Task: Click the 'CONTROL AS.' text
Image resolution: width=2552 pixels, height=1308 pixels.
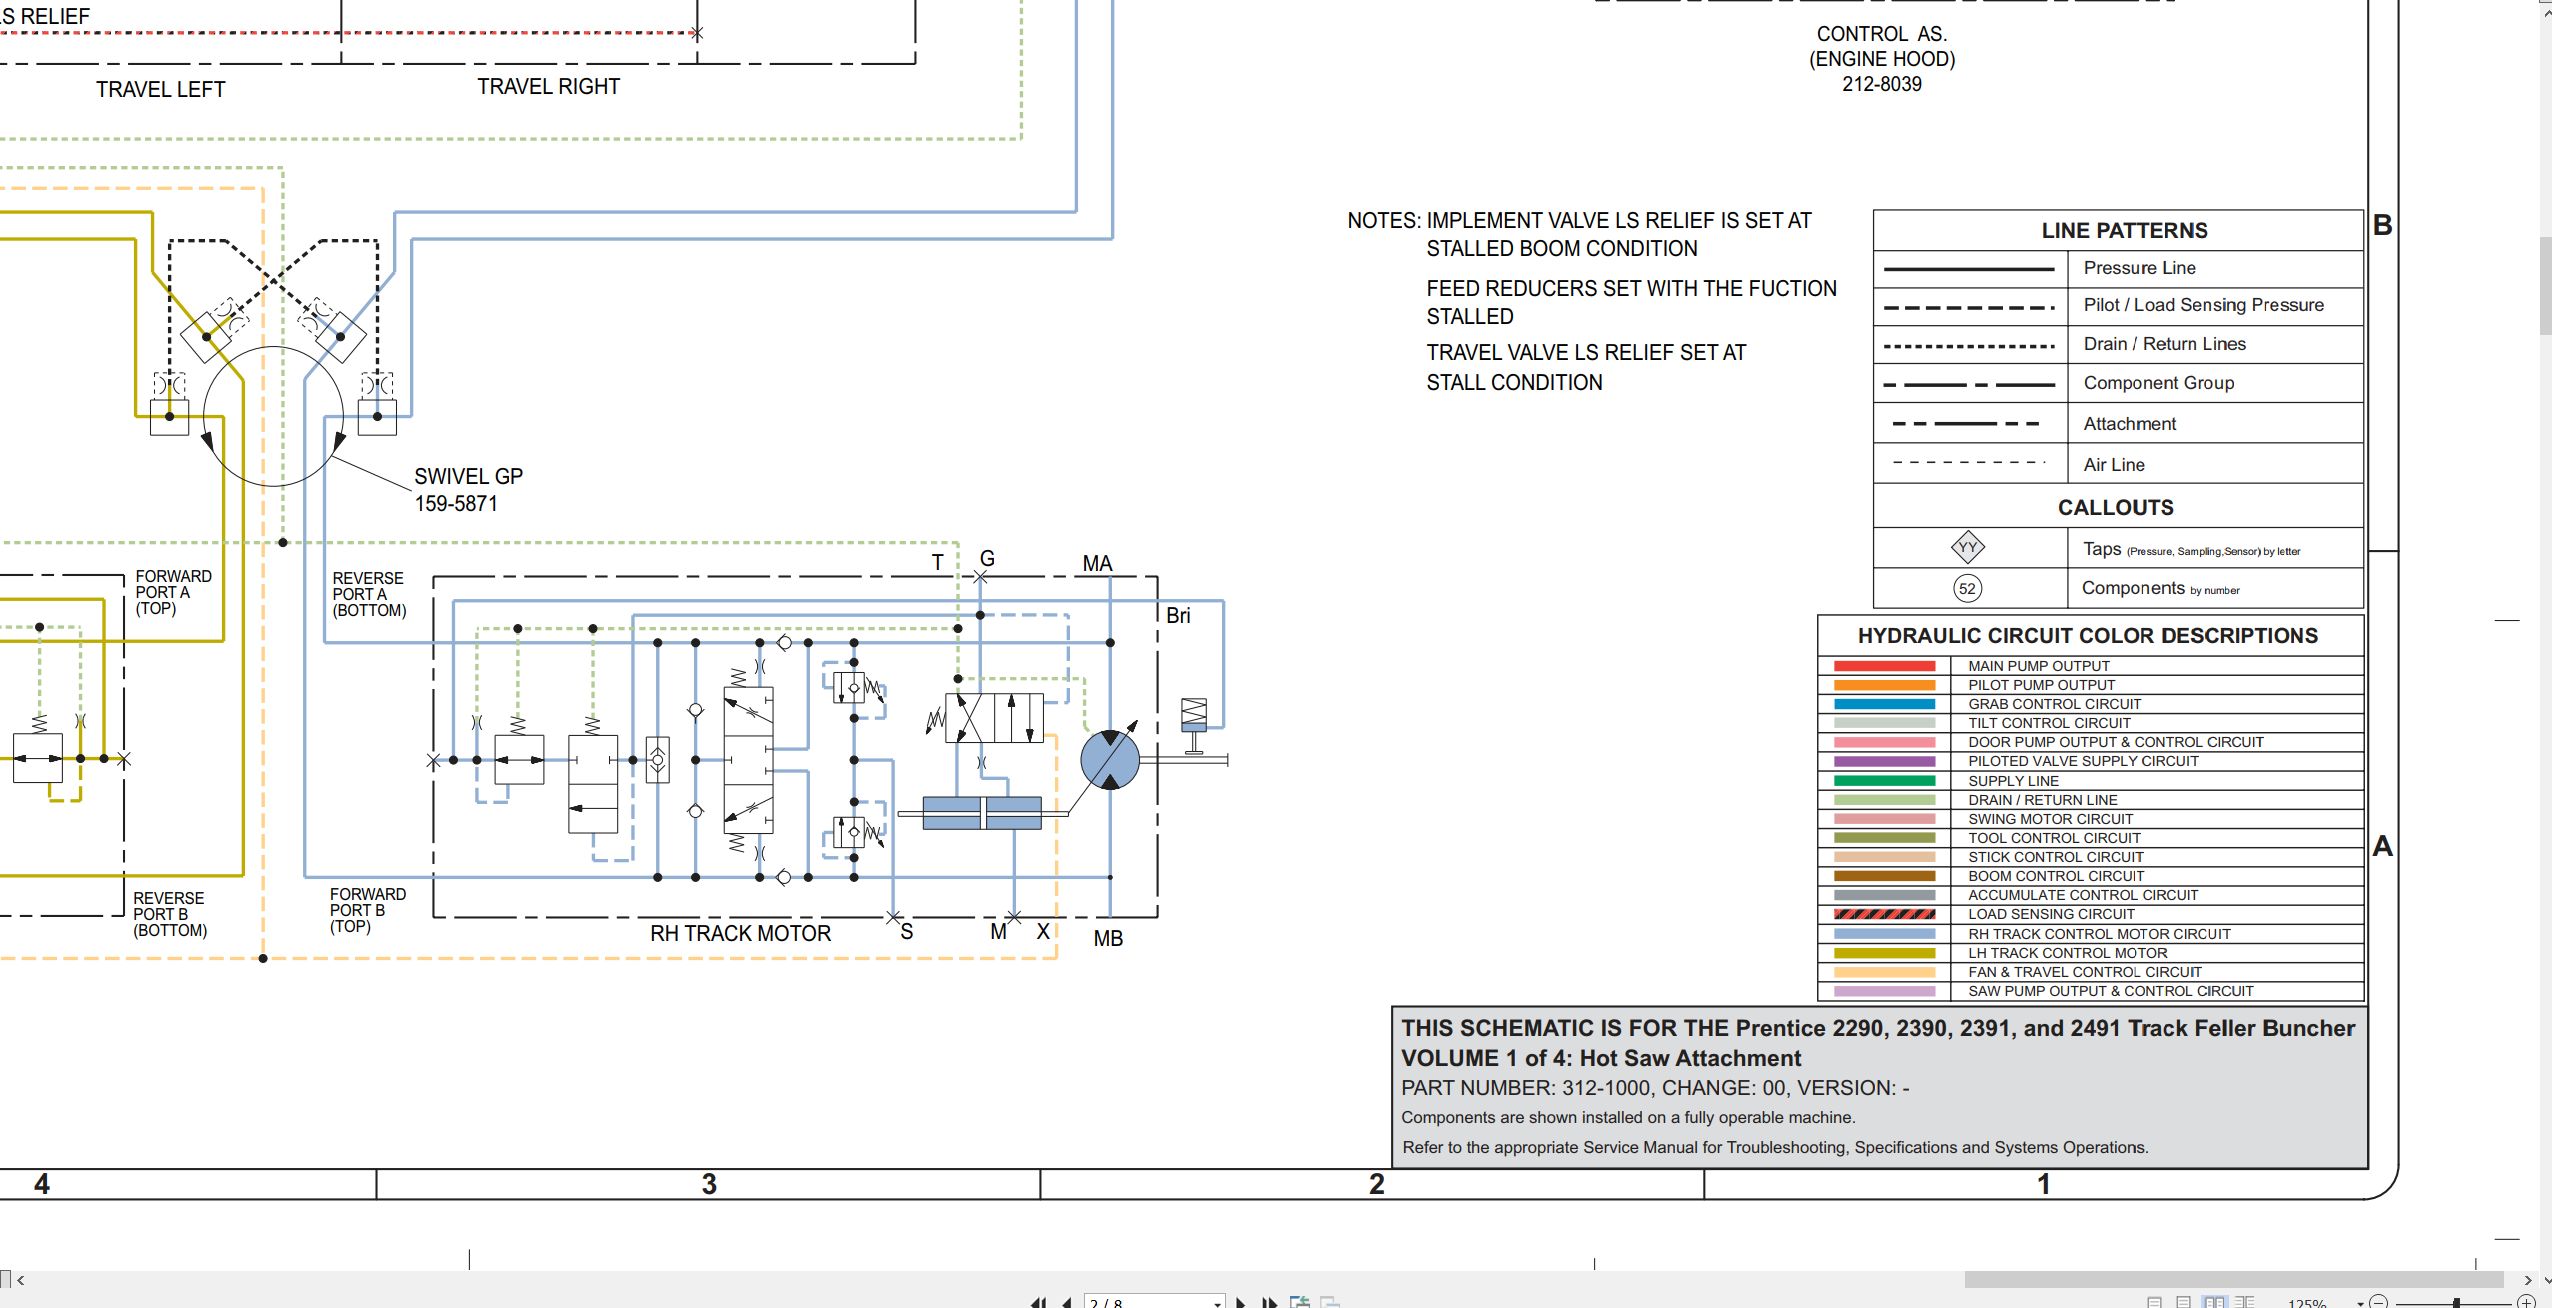Action: (1882, 34)
